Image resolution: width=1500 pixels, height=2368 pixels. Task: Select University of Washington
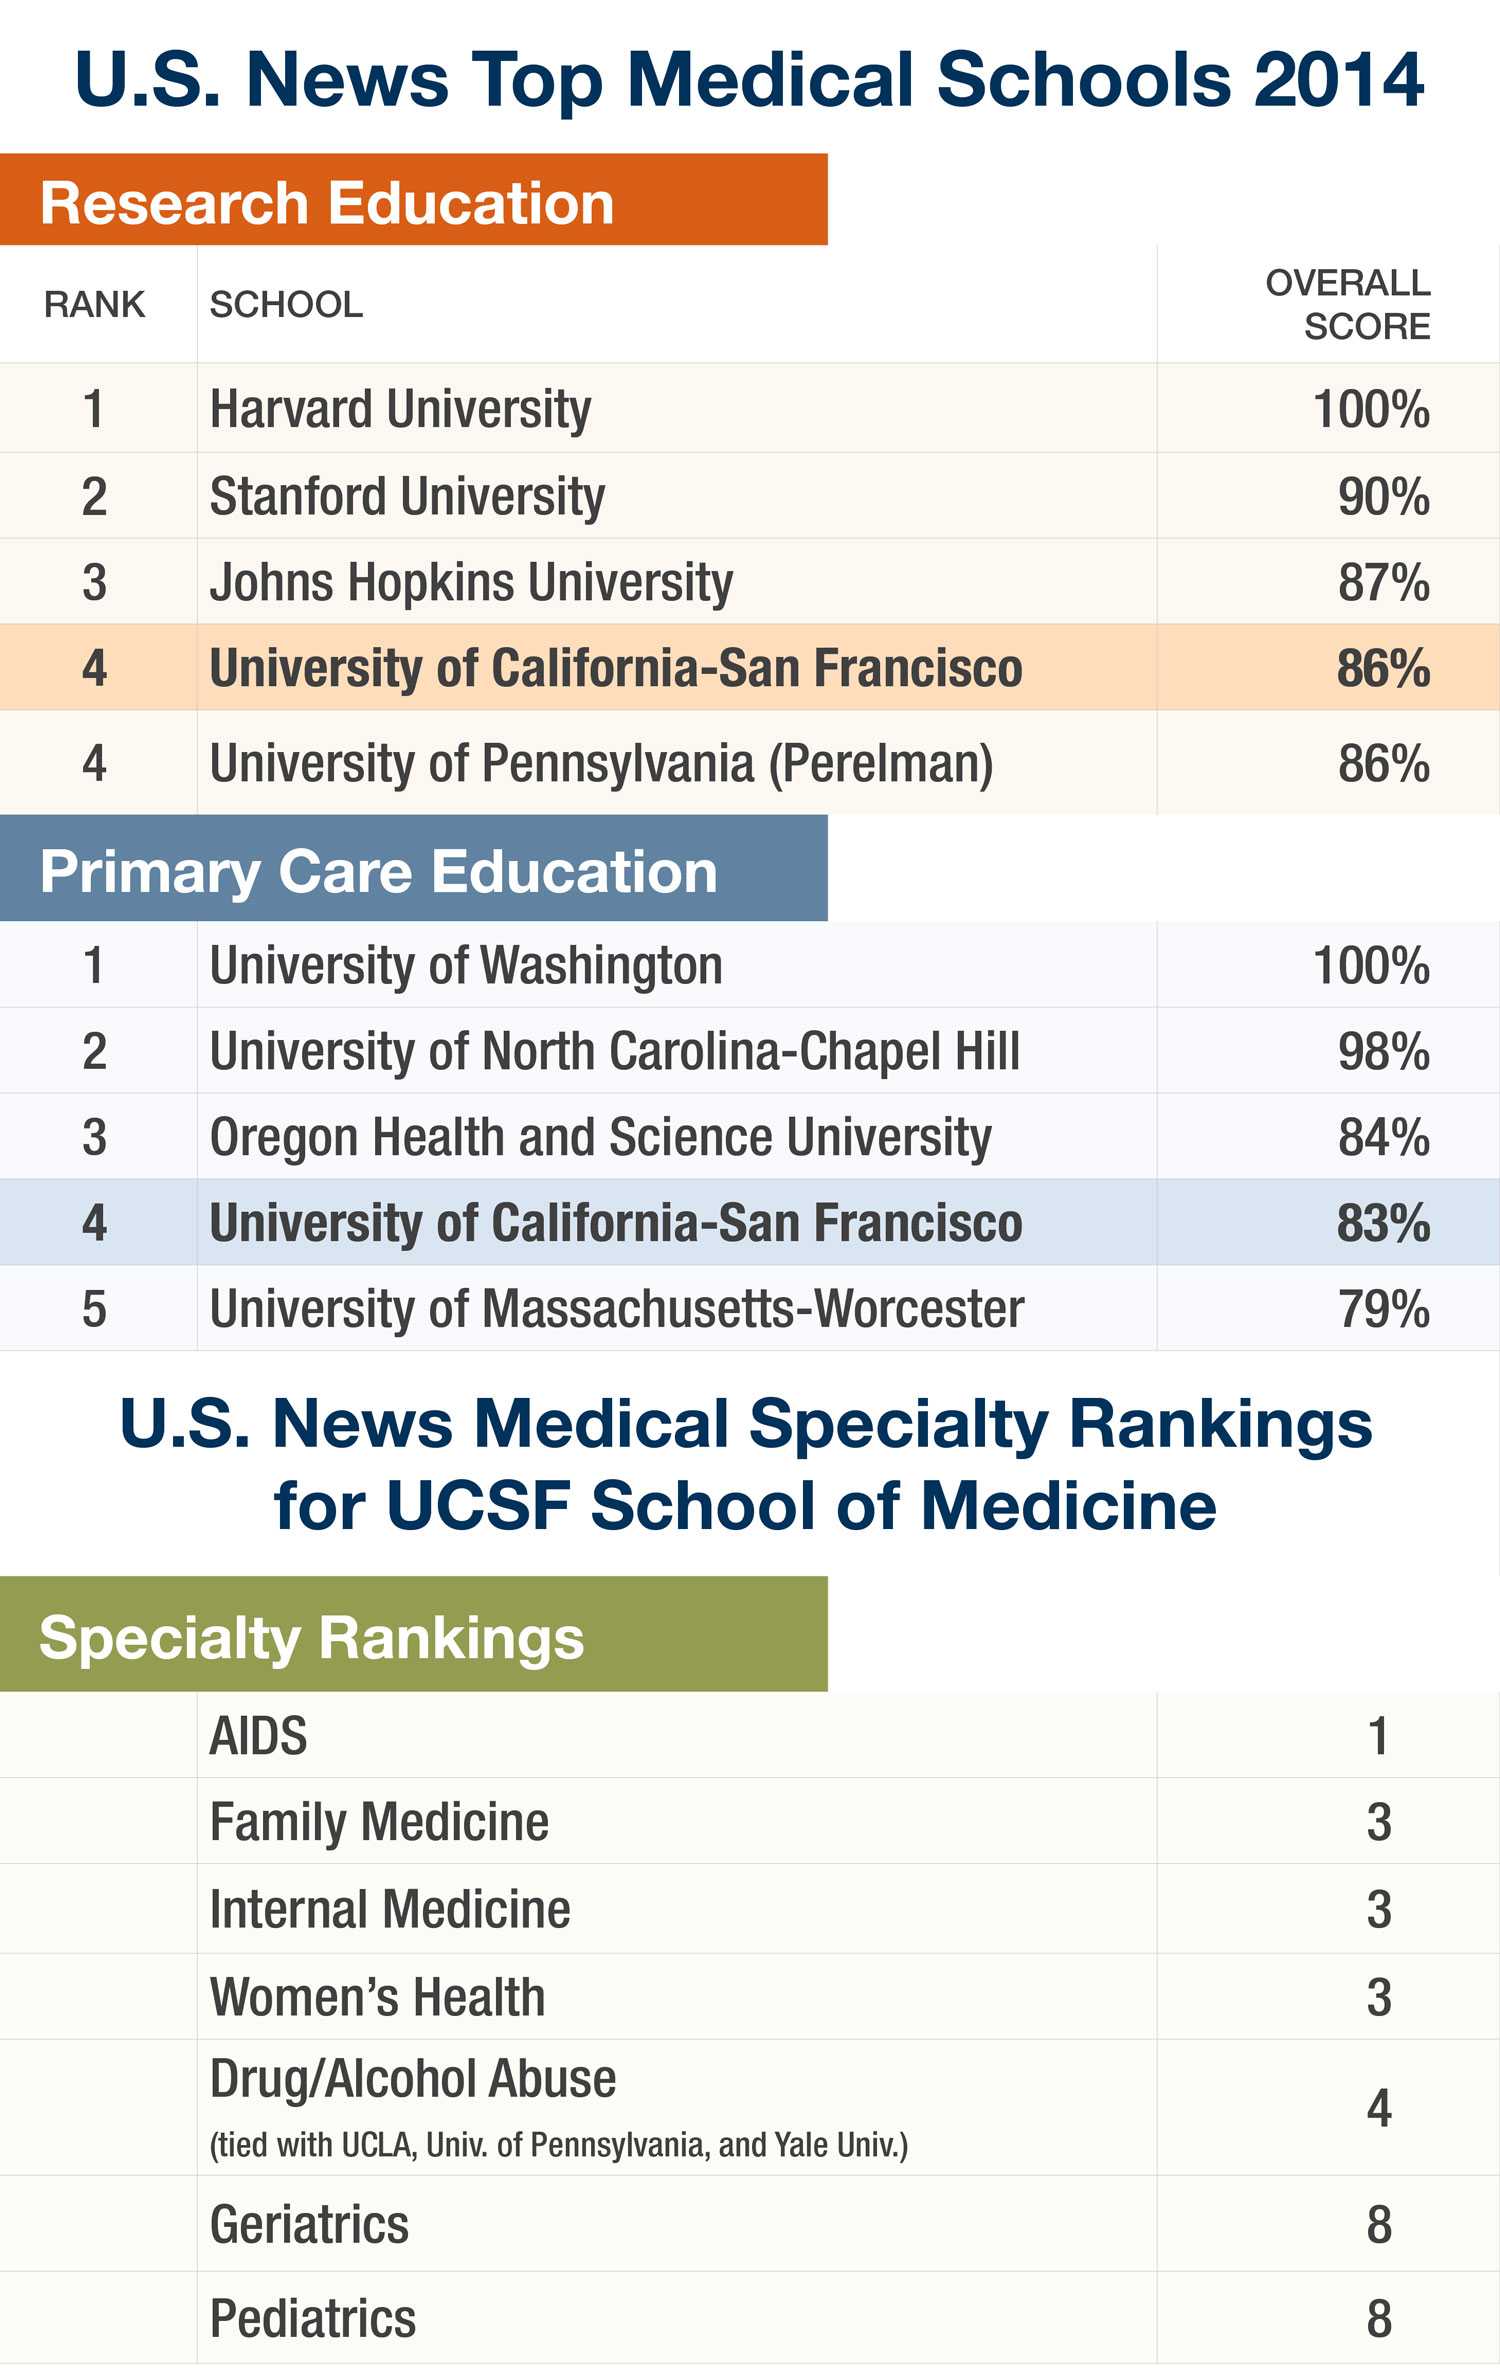[x=466, y=966]
